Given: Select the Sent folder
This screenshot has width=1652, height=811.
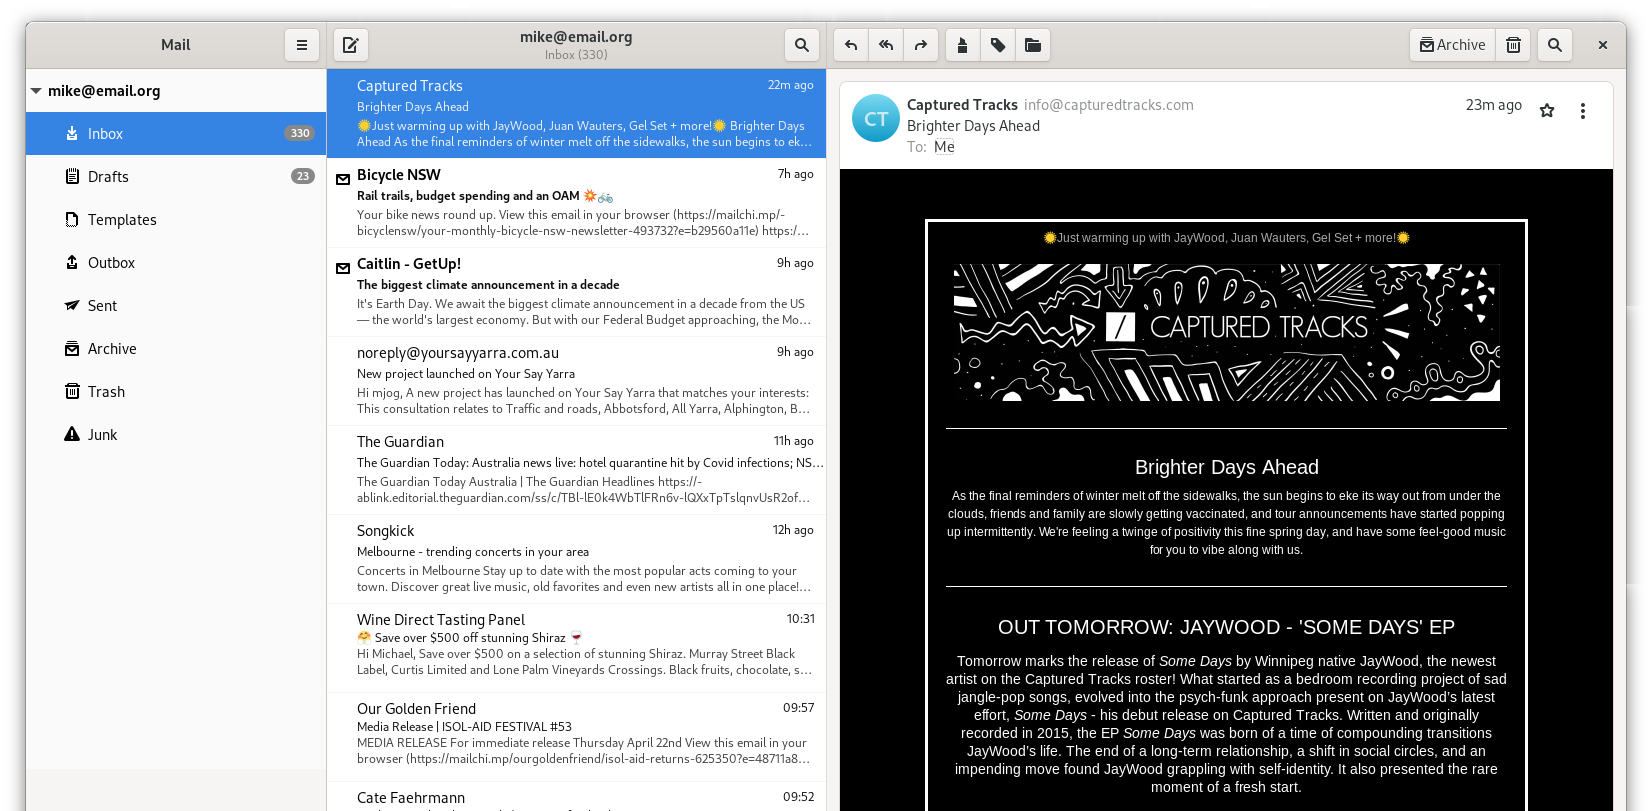Looking at the screenshot, I should point(102,306).
